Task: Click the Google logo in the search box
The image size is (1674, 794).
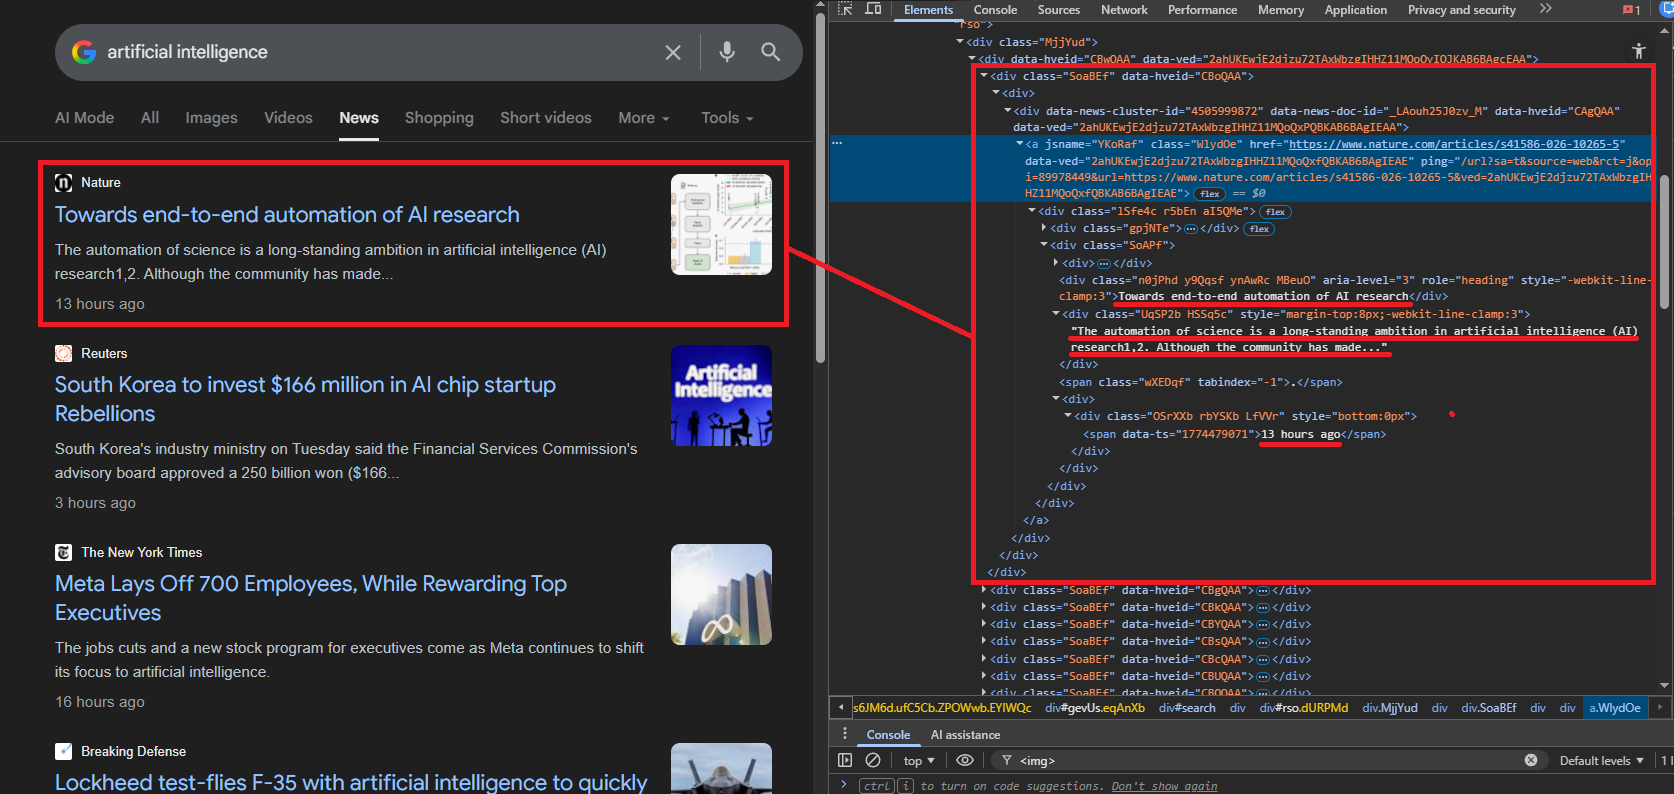Action: 84,52
